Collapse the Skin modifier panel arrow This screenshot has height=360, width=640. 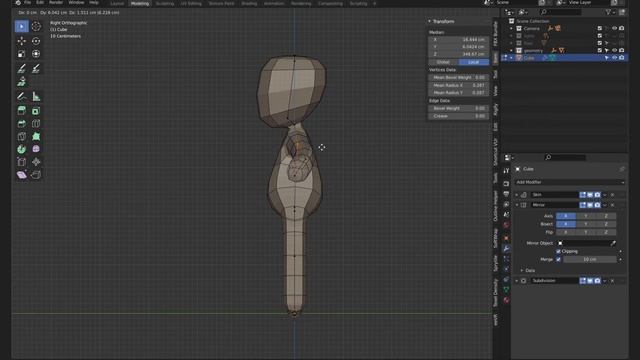(517, 195)
